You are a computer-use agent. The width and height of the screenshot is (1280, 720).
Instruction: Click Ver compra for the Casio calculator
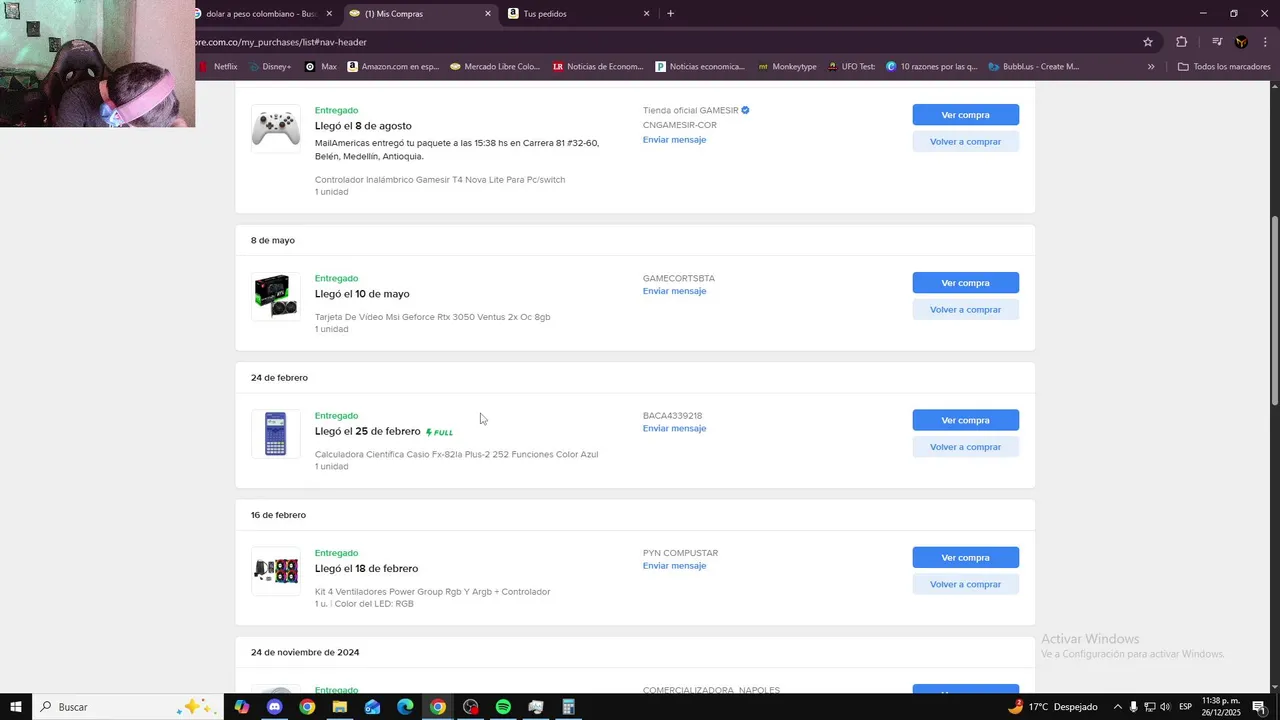pyautogui.click(x=965, y=420)
